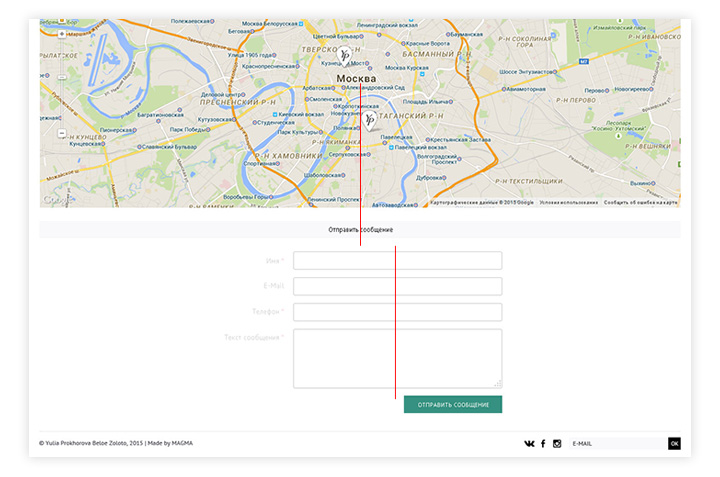Viewport: 720px width, 477px height.
Task: Click the Р-н Перово map label
Action: point(576,100)
